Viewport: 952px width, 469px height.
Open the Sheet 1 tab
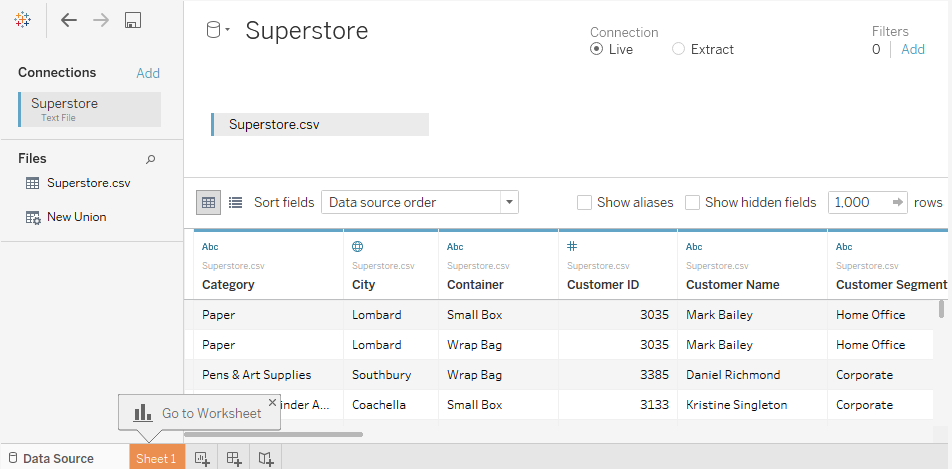pyautogui.click(x=156, y=459)
